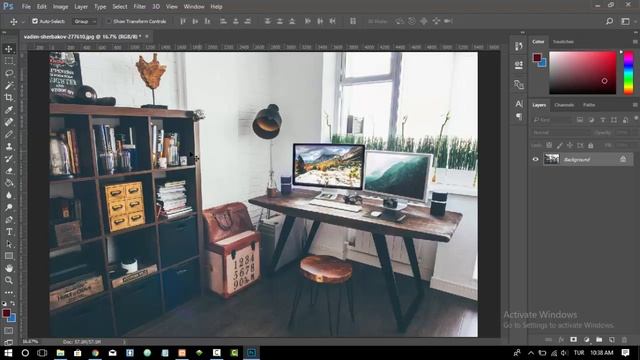Select the Eyedropper tool
The width and height of the screenshot is (640, 360).
(x=9, y=110)
